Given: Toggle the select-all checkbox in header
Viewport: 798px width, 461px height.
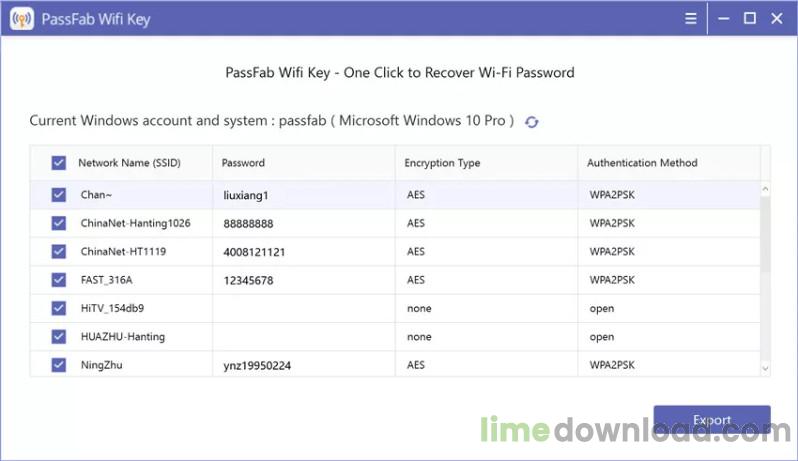Looking at the screenshot, I should (58, 162).
